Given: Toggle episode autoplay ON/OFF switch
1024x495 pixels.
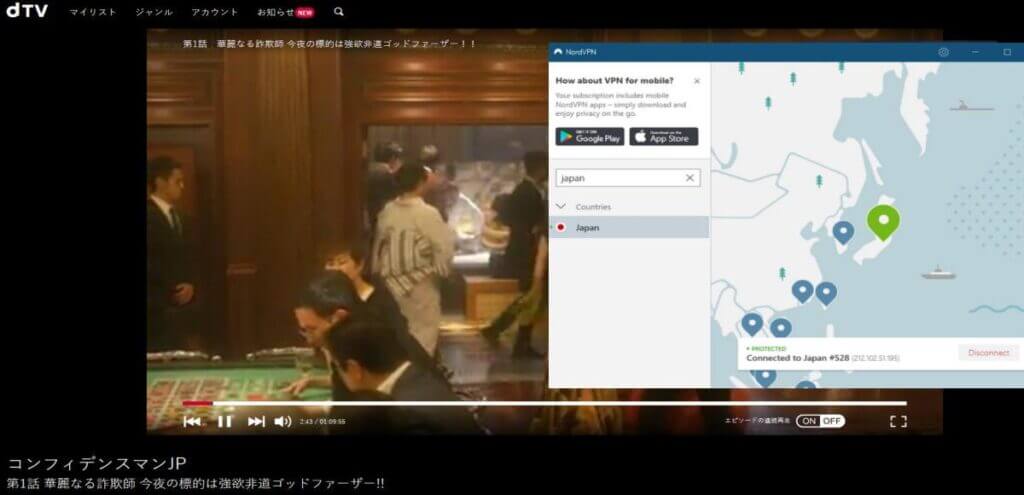Looking at the screenshot, I should pyautogui.click(x=820, y=421).
